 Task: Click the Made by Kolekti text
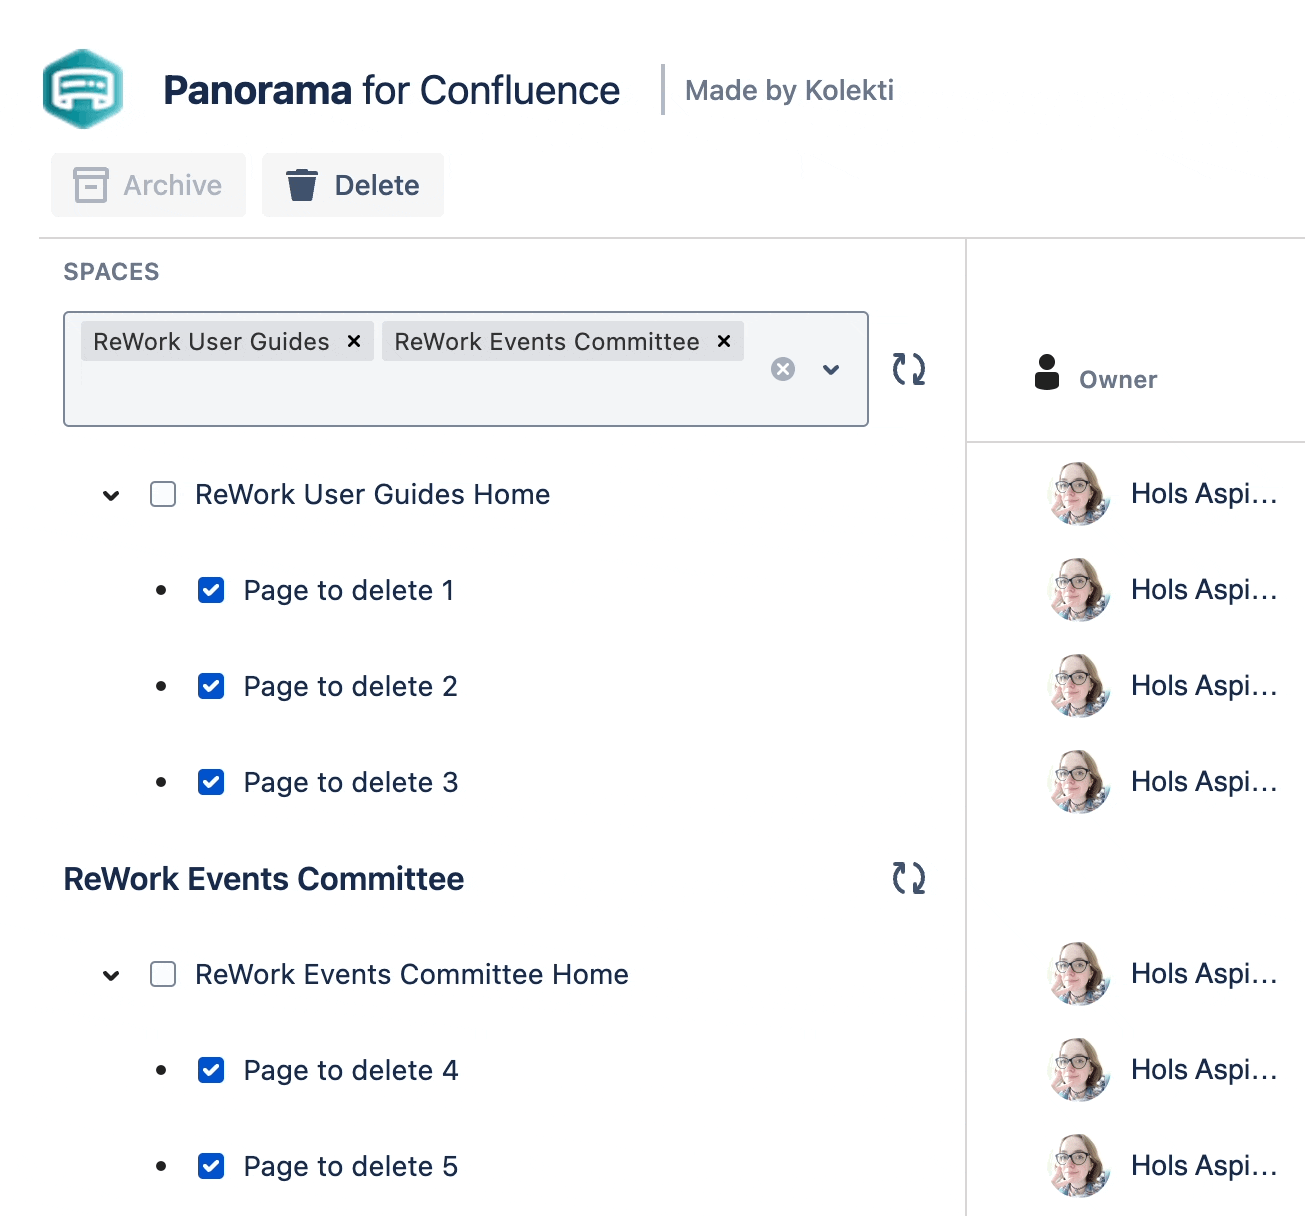[789, 90]
